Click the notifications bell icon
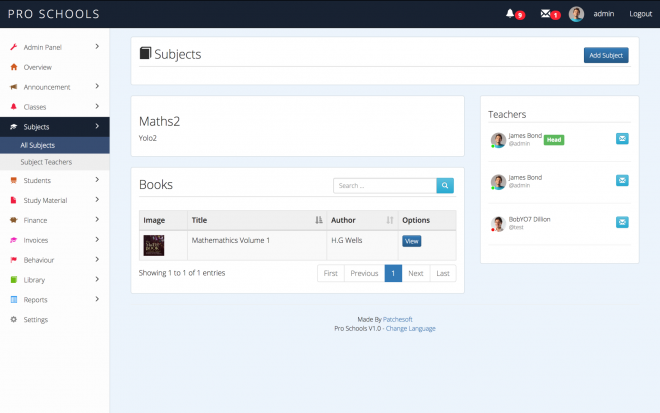 pos(510,14)
